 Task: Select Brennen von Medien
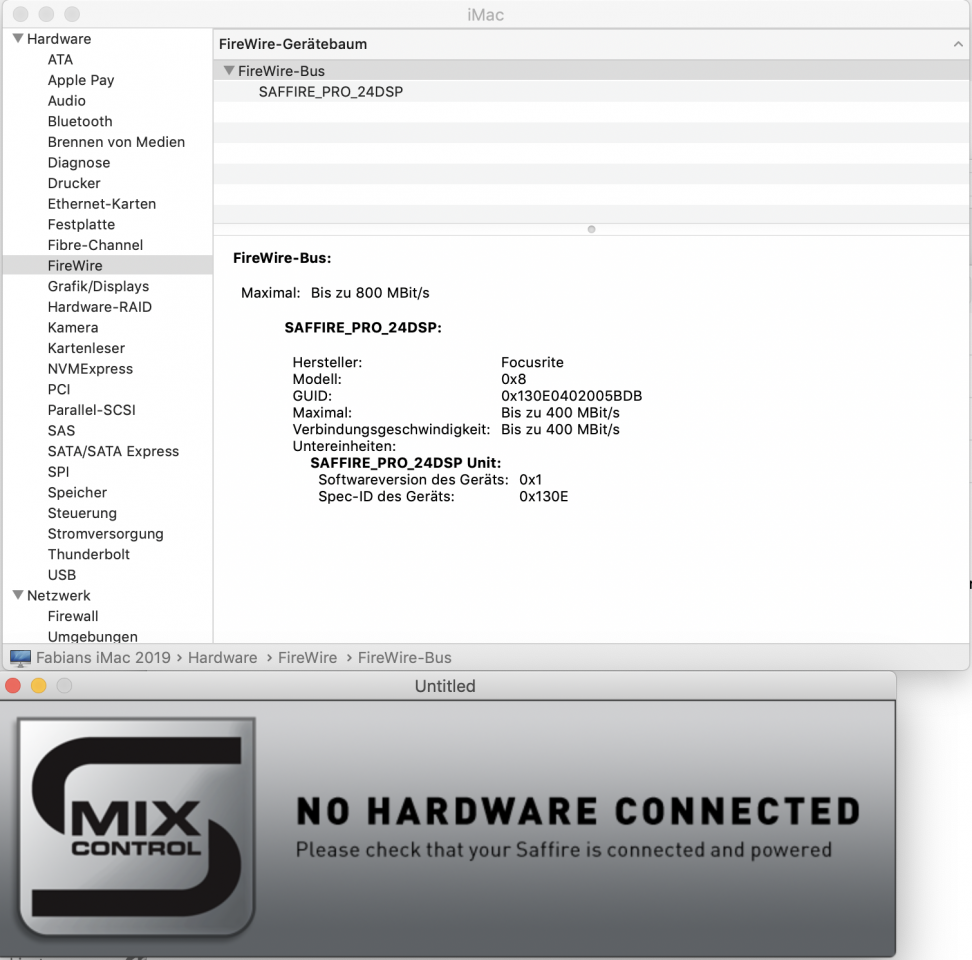point(116,142)
